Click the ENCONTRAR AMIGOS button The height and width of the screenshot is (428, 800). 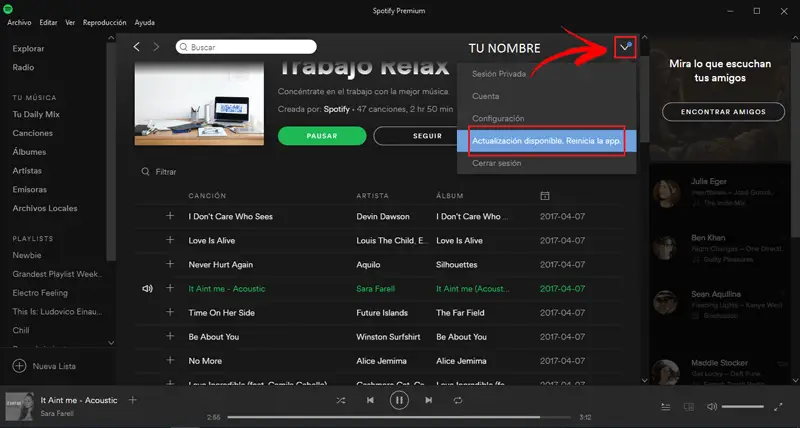click(723, 112)
